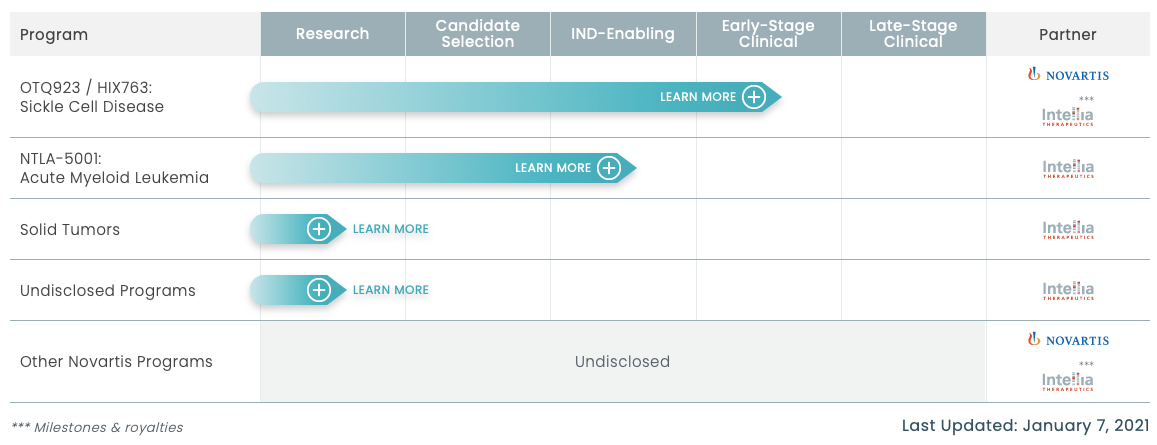The image size is (1157, 445).
Task: Select the Research column header
Action: 332,34
